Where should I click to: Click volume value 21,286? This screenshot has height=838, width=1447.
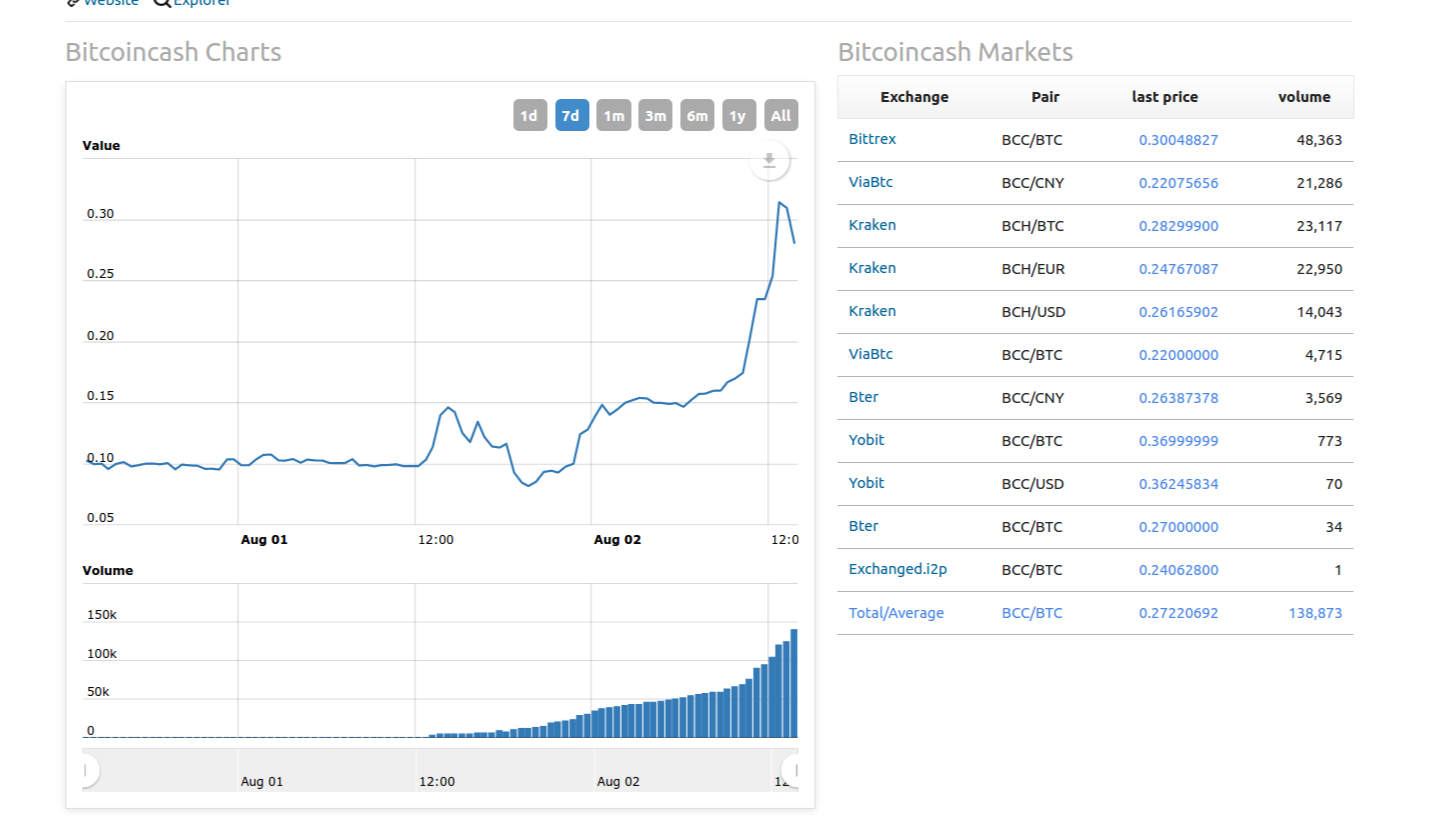(1319, 183)
